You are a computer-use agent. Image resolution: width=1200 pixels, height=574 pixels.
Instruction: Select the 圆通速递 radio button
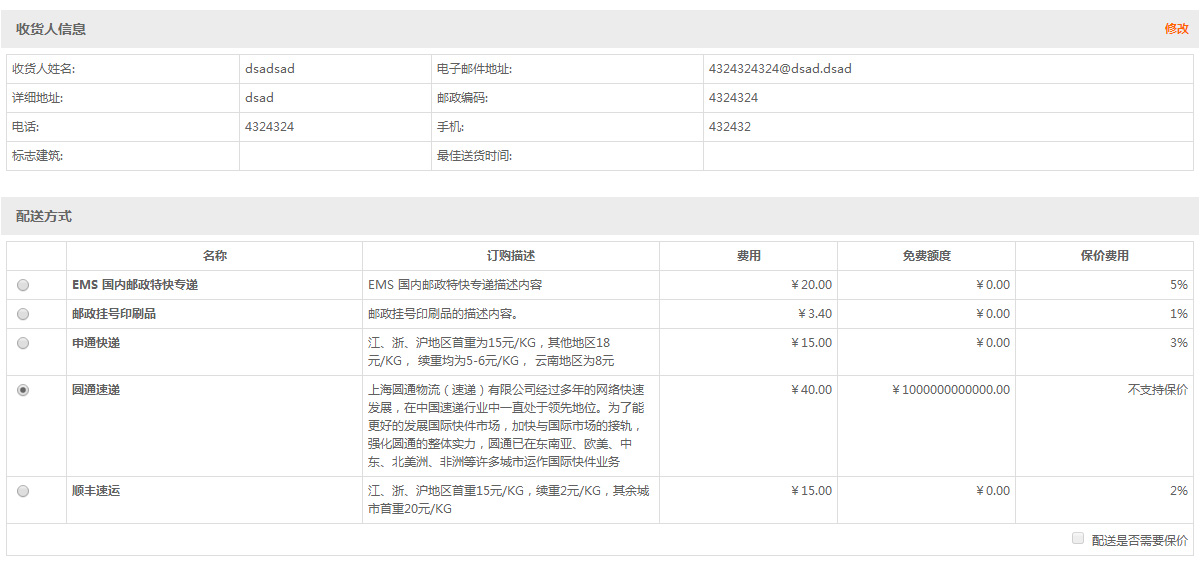(23, 390)
